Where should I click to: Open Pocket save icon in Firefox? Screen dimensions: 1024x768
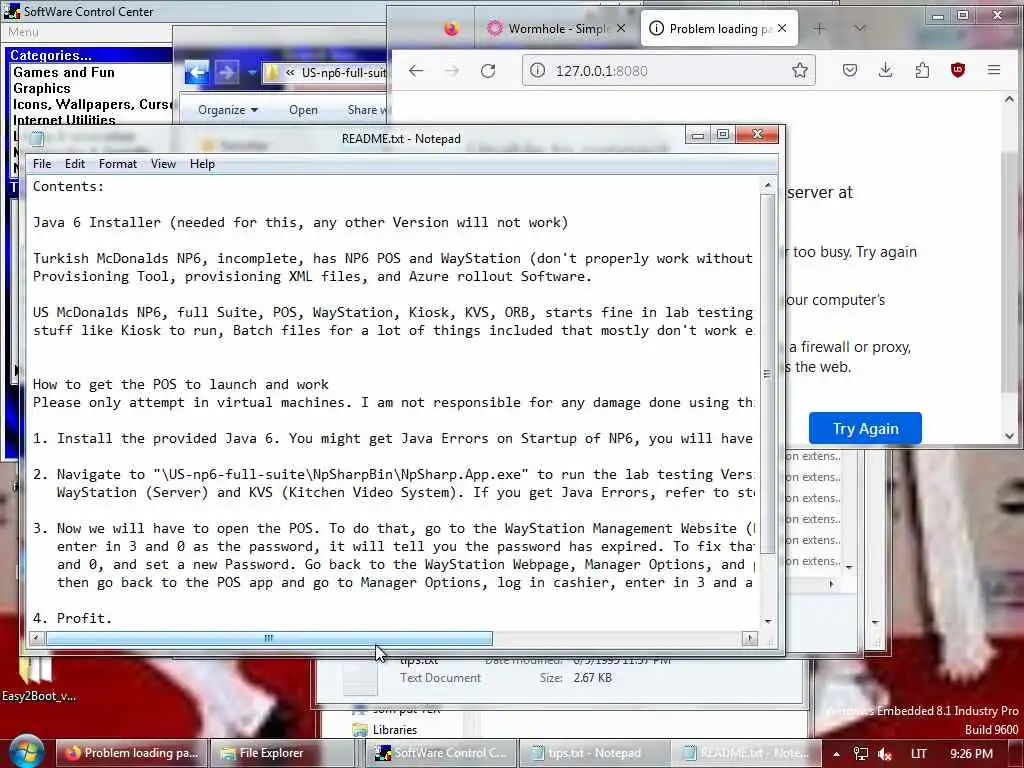click(x=850, y=70)
